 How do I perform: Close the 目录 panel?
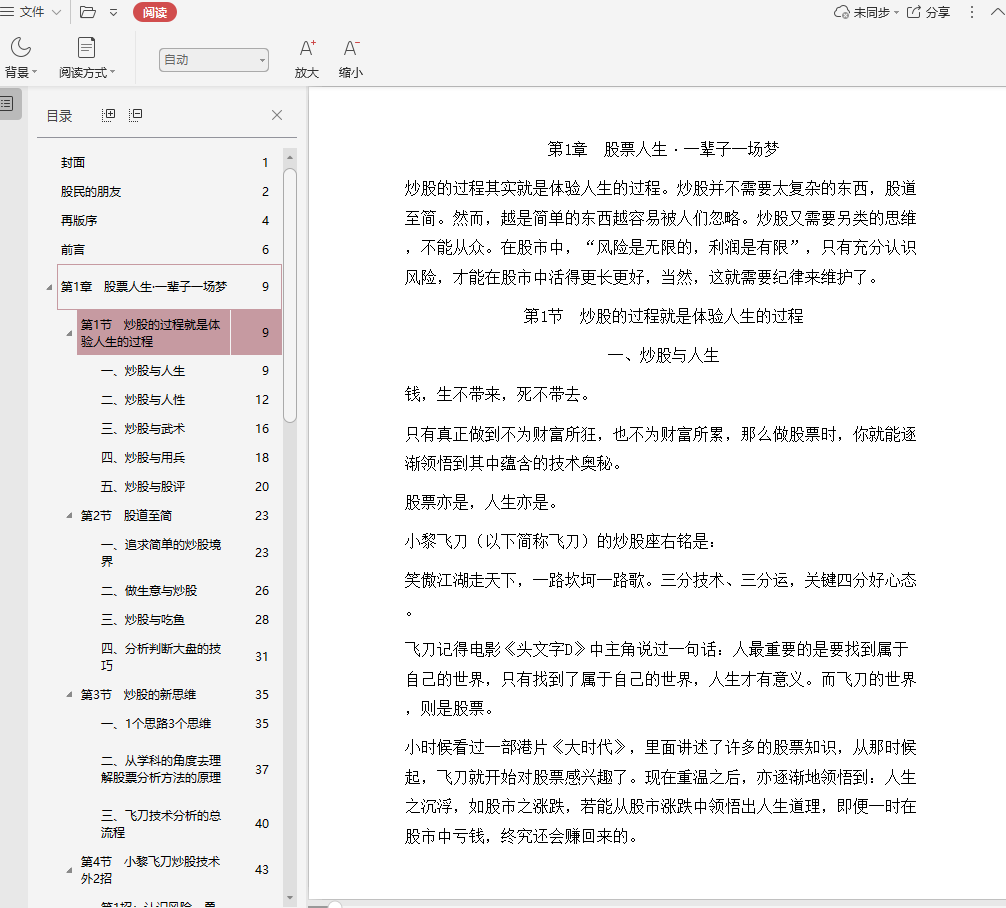click(277, 115)
